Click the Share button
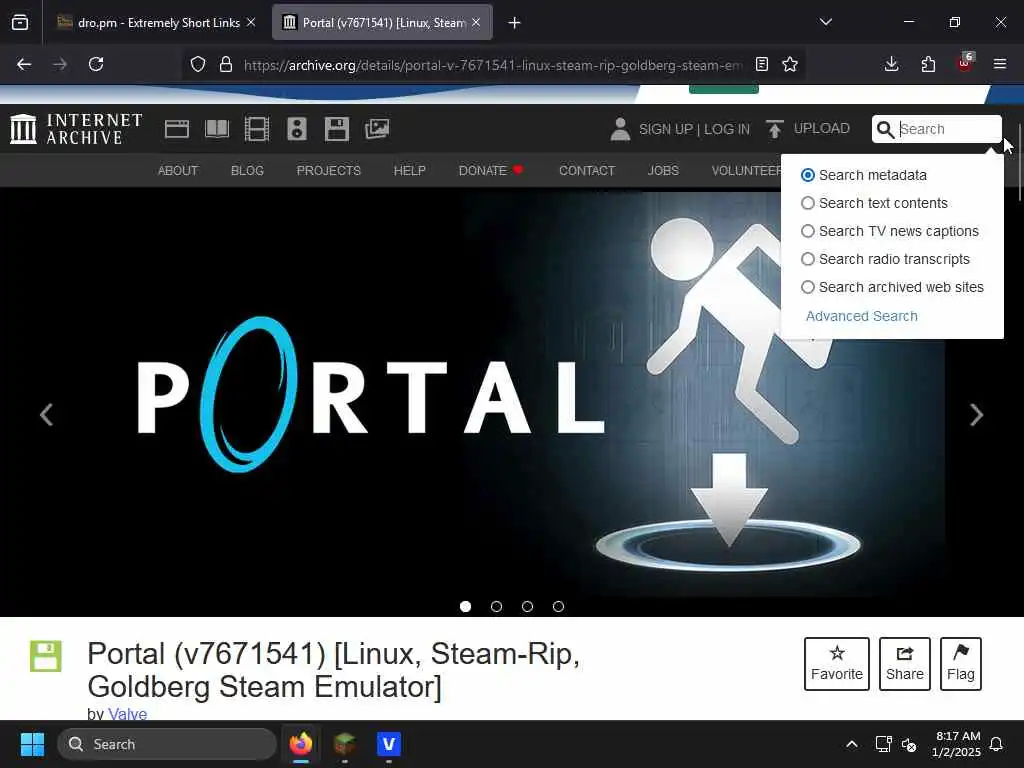Viewport: 1024px width, 768px height. pyautogui.click(x=904, y=664)
